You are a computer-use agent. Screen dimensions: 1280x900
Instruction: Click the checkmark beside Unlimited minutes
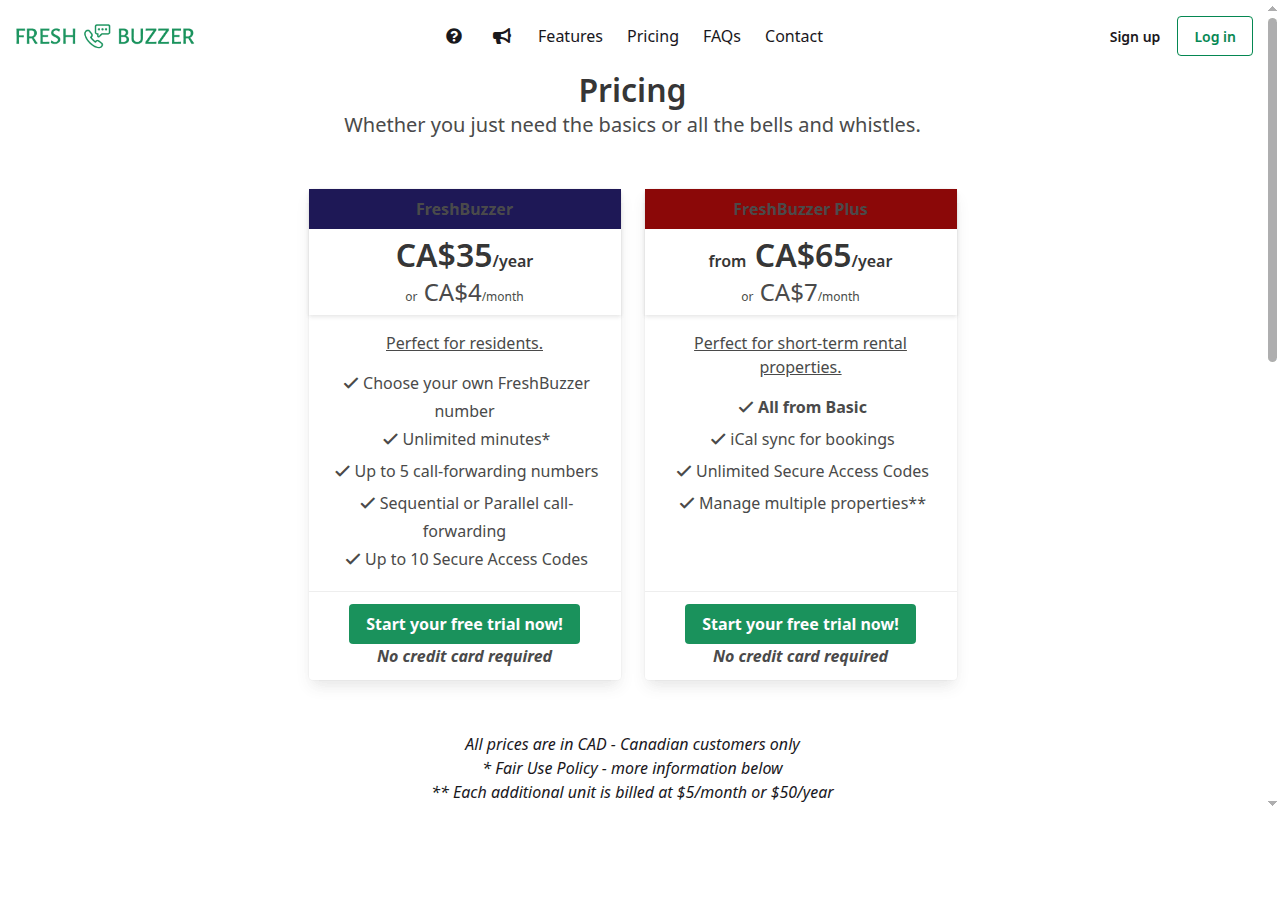pos(390,439)
